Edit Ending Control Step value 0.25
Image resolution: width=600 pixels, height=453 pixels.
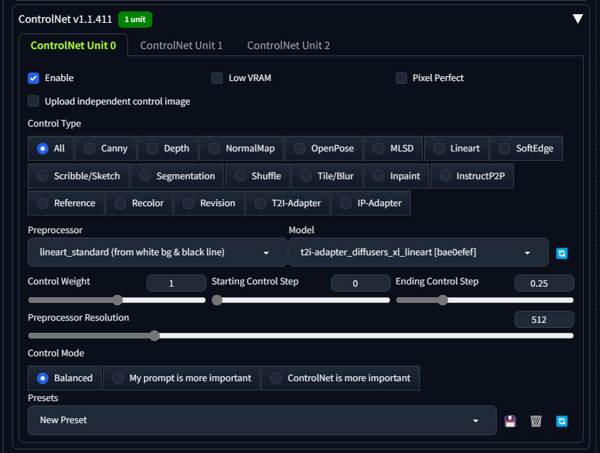click(544, 284)
